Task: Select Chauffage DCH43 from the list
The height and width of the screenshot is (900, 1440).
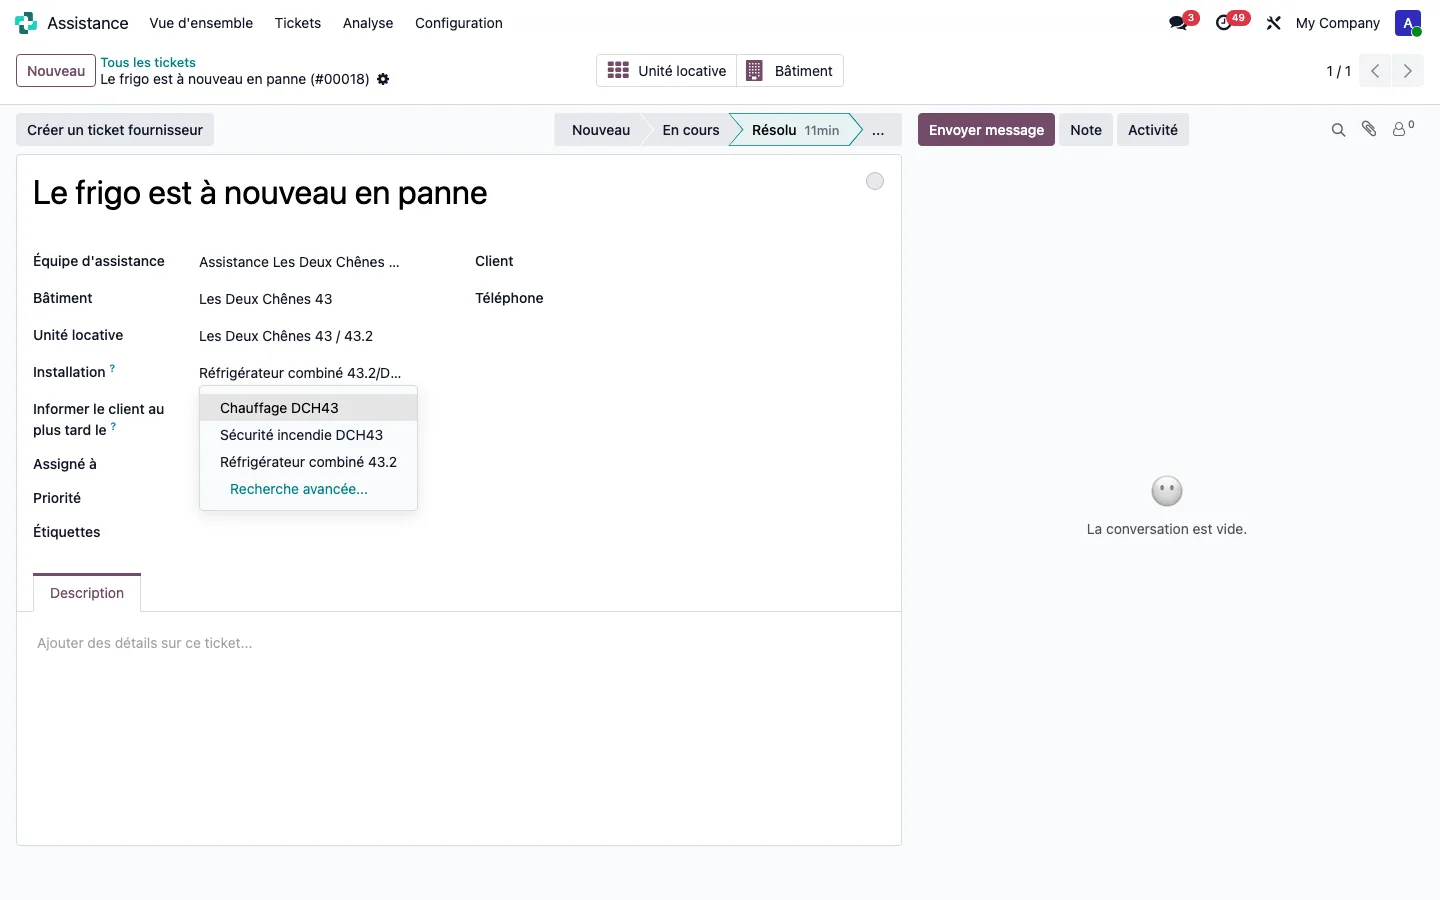Action: coord(308,408)
